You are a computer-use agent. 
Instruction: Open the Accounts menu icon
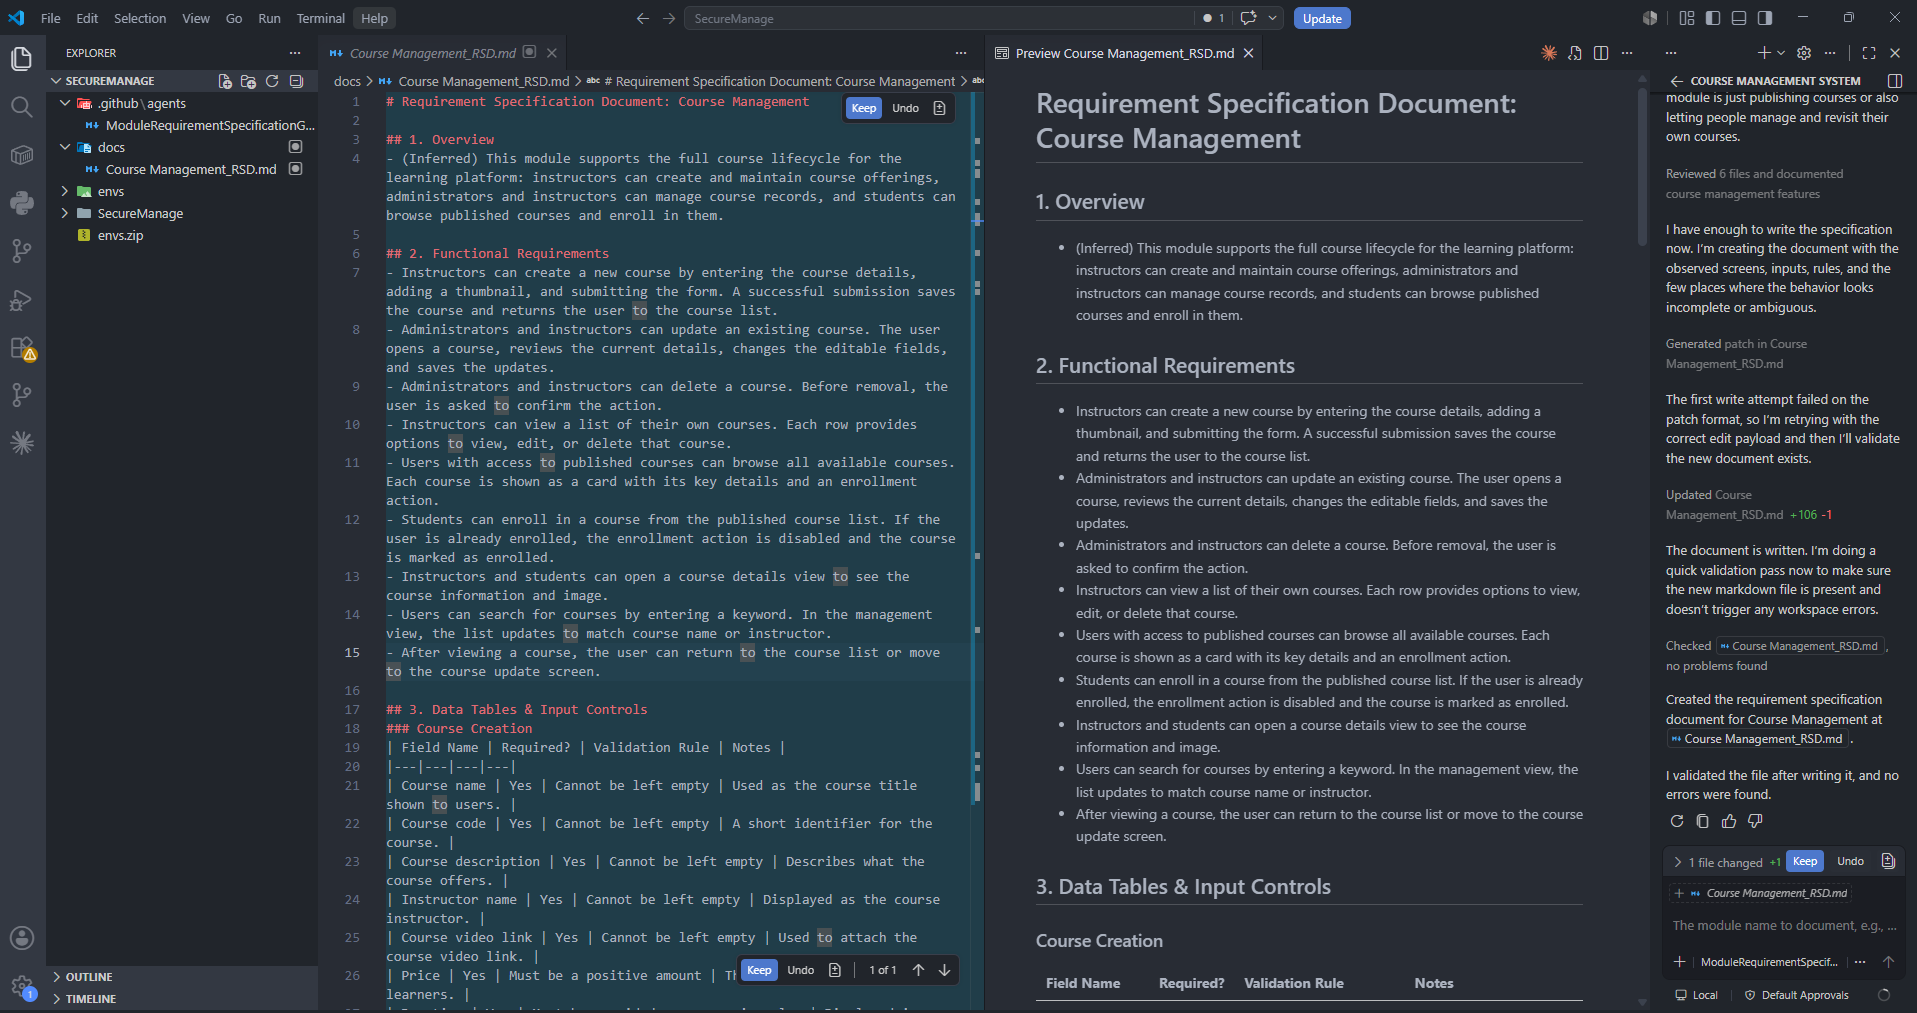[x=22, y=938]
